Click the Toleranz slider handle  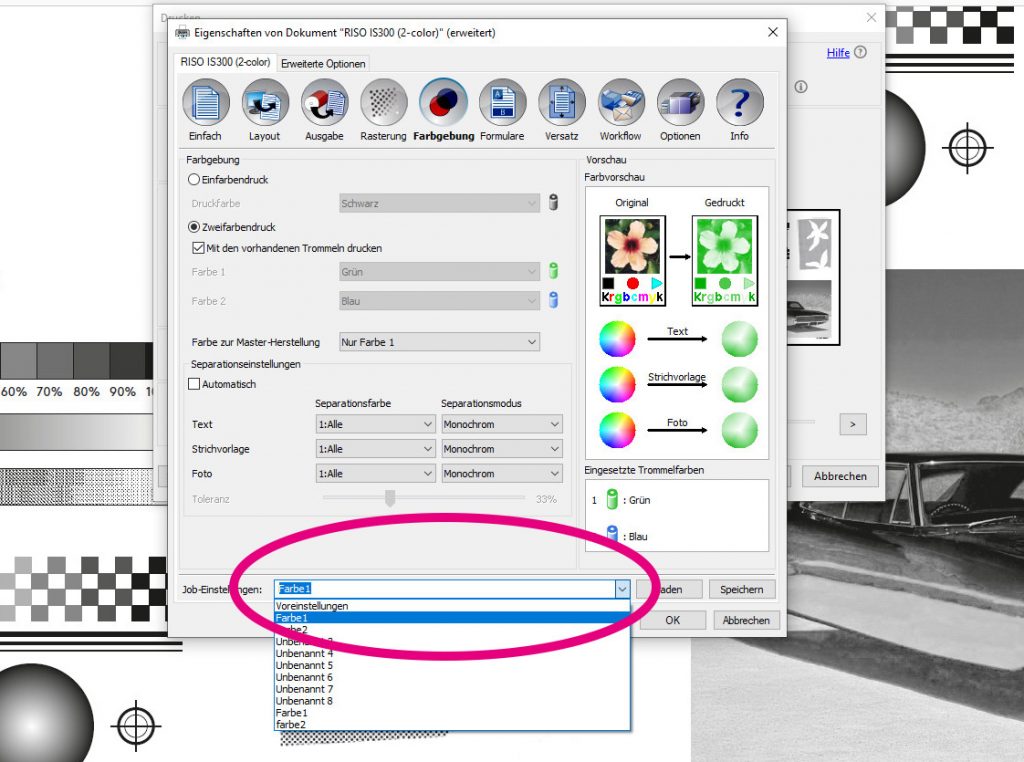pos(390,498)
